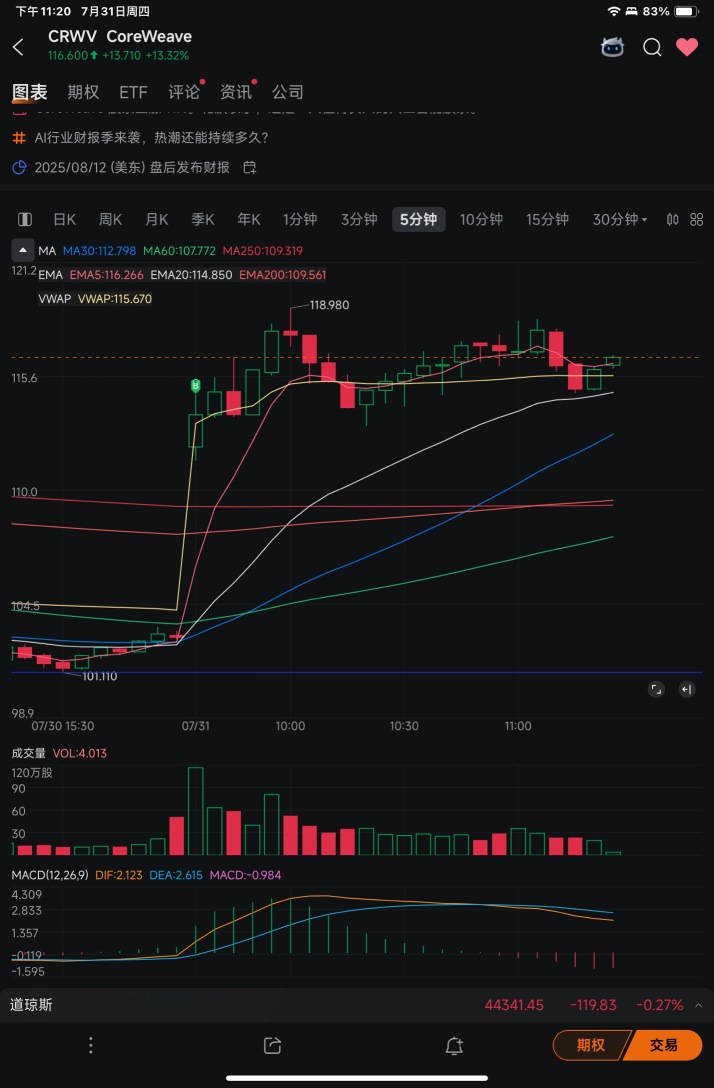
Task: Select the 月K timeframe
Action: click(157, 219)
